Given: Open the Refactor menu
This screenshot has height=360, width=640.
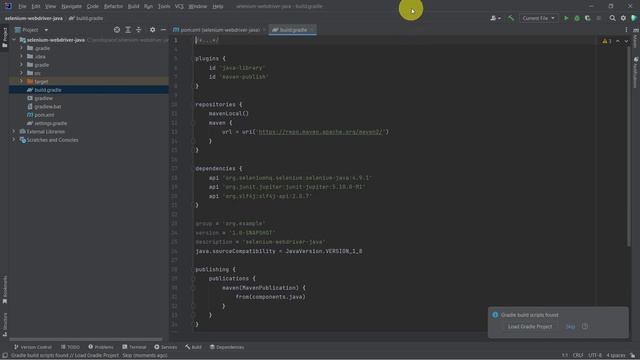Looking at the screenshot, I should (x=113, y=7).
